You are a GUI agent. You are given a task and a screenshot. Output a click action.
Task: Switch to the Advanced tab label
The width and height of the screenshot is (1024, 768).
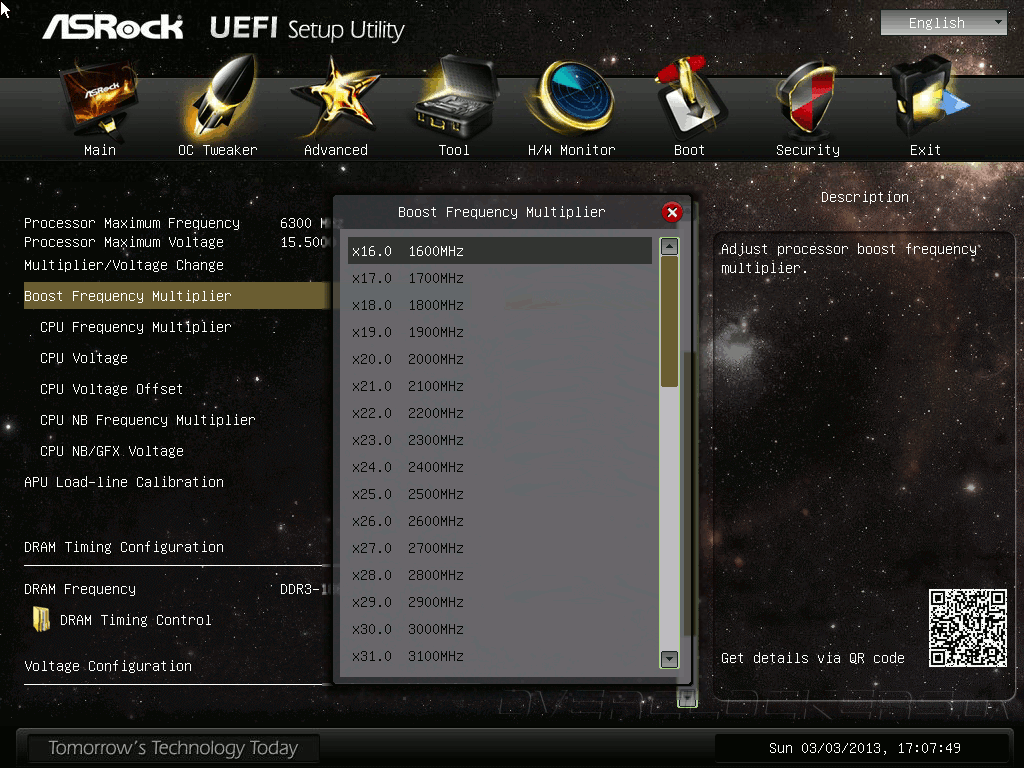(336, 150)
